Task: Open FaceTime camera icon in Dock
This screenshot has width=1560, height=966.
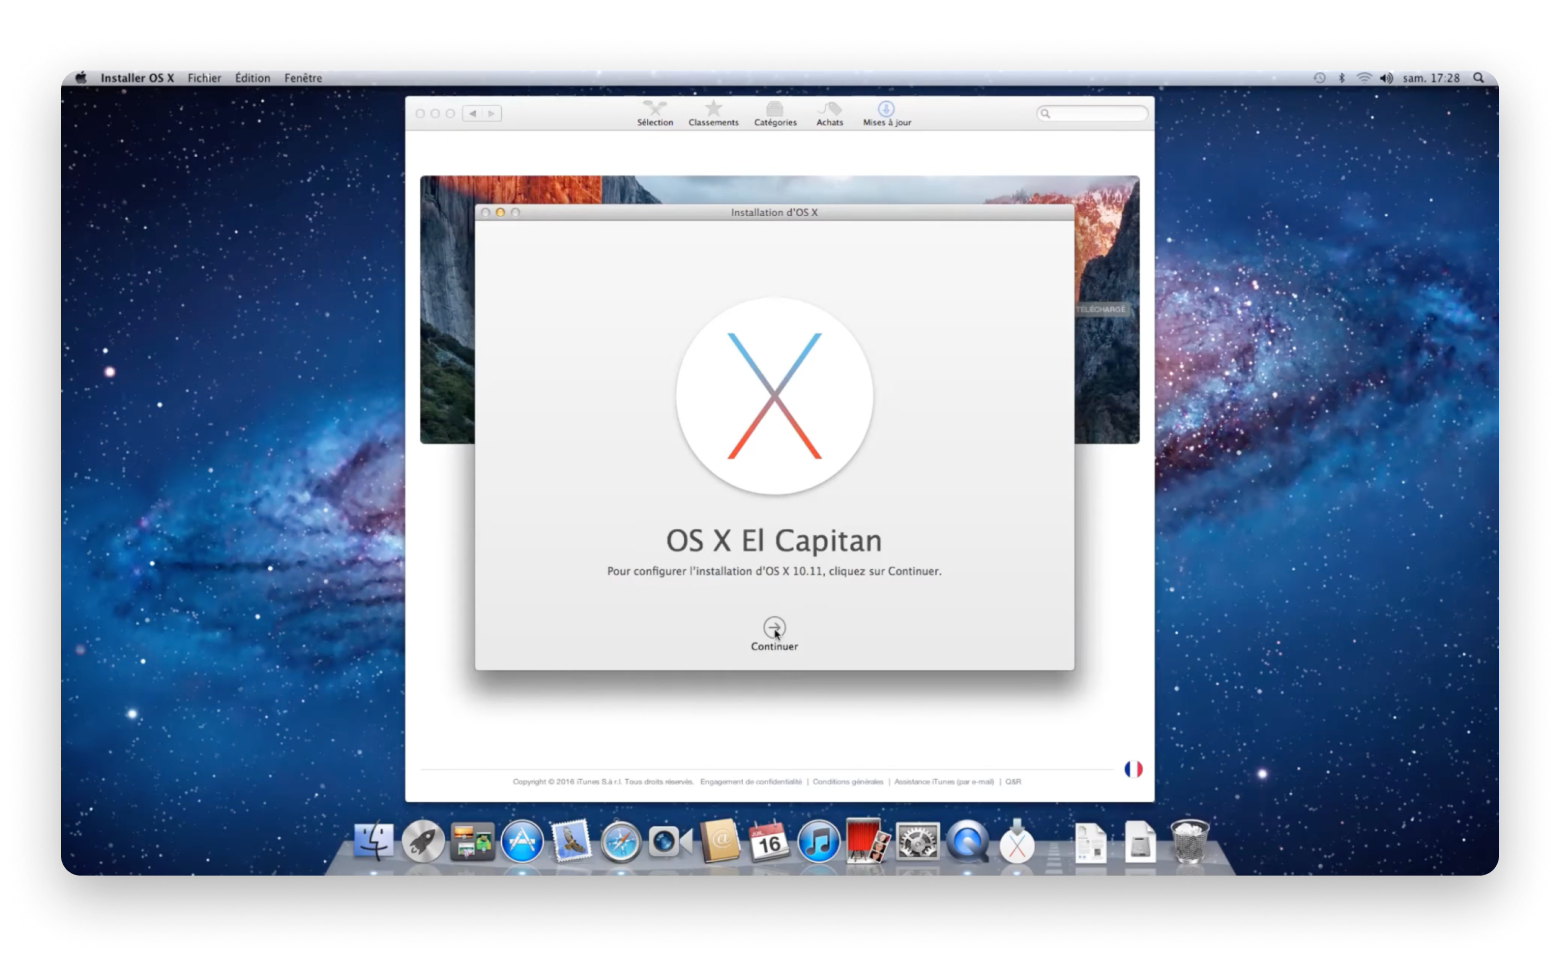Action: (670, 841)
